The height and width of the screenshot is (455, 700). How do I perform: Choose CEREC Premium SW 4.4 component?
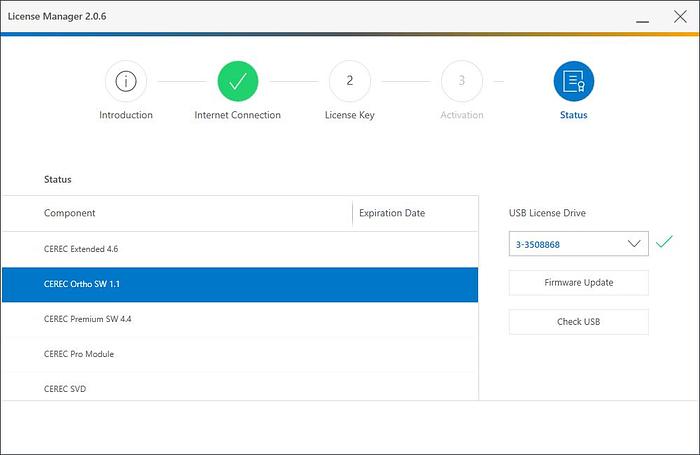coord(240,319)
